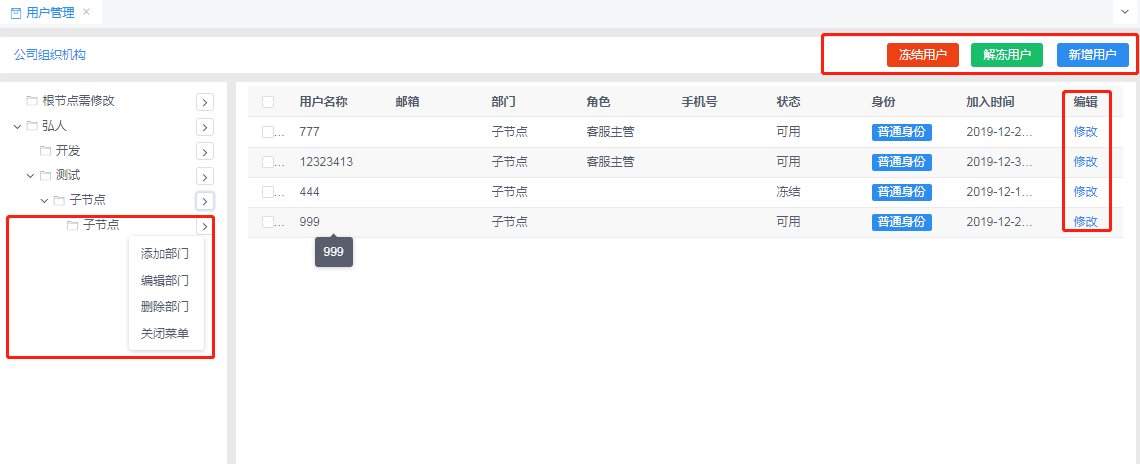Toggle the select-all checkbox in table header

[268, 102]
